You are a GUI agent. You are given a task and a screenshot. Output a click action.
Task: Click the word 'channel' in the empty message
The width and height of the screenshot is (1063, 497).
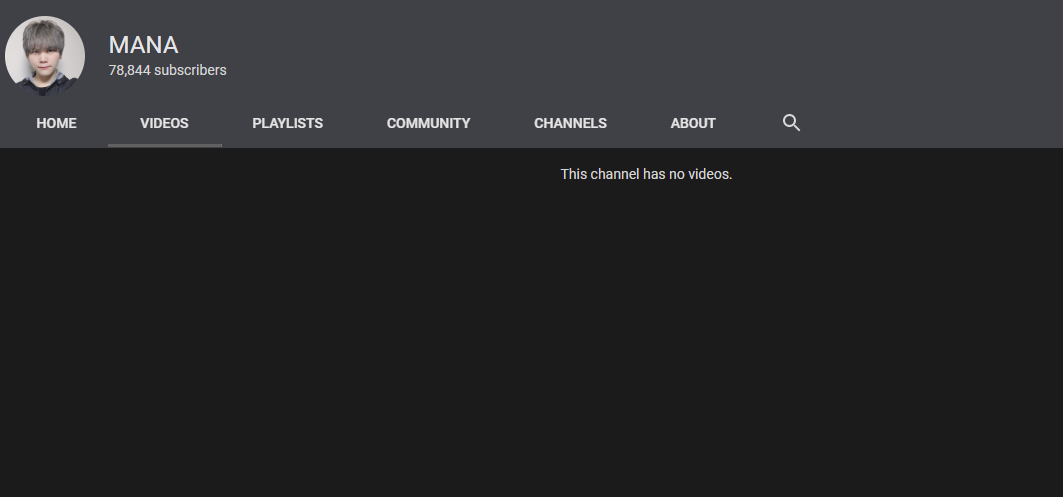[x=614, y=174]
